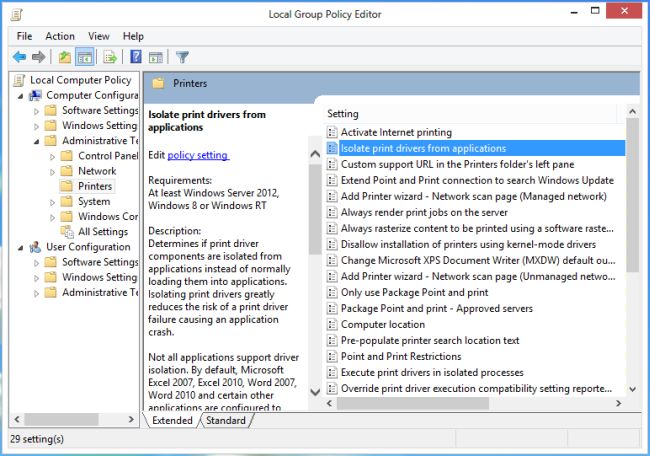Click the application icon in title bar
Image resolution: width=650 pixels, height=456 pixels.
(17, 15)
